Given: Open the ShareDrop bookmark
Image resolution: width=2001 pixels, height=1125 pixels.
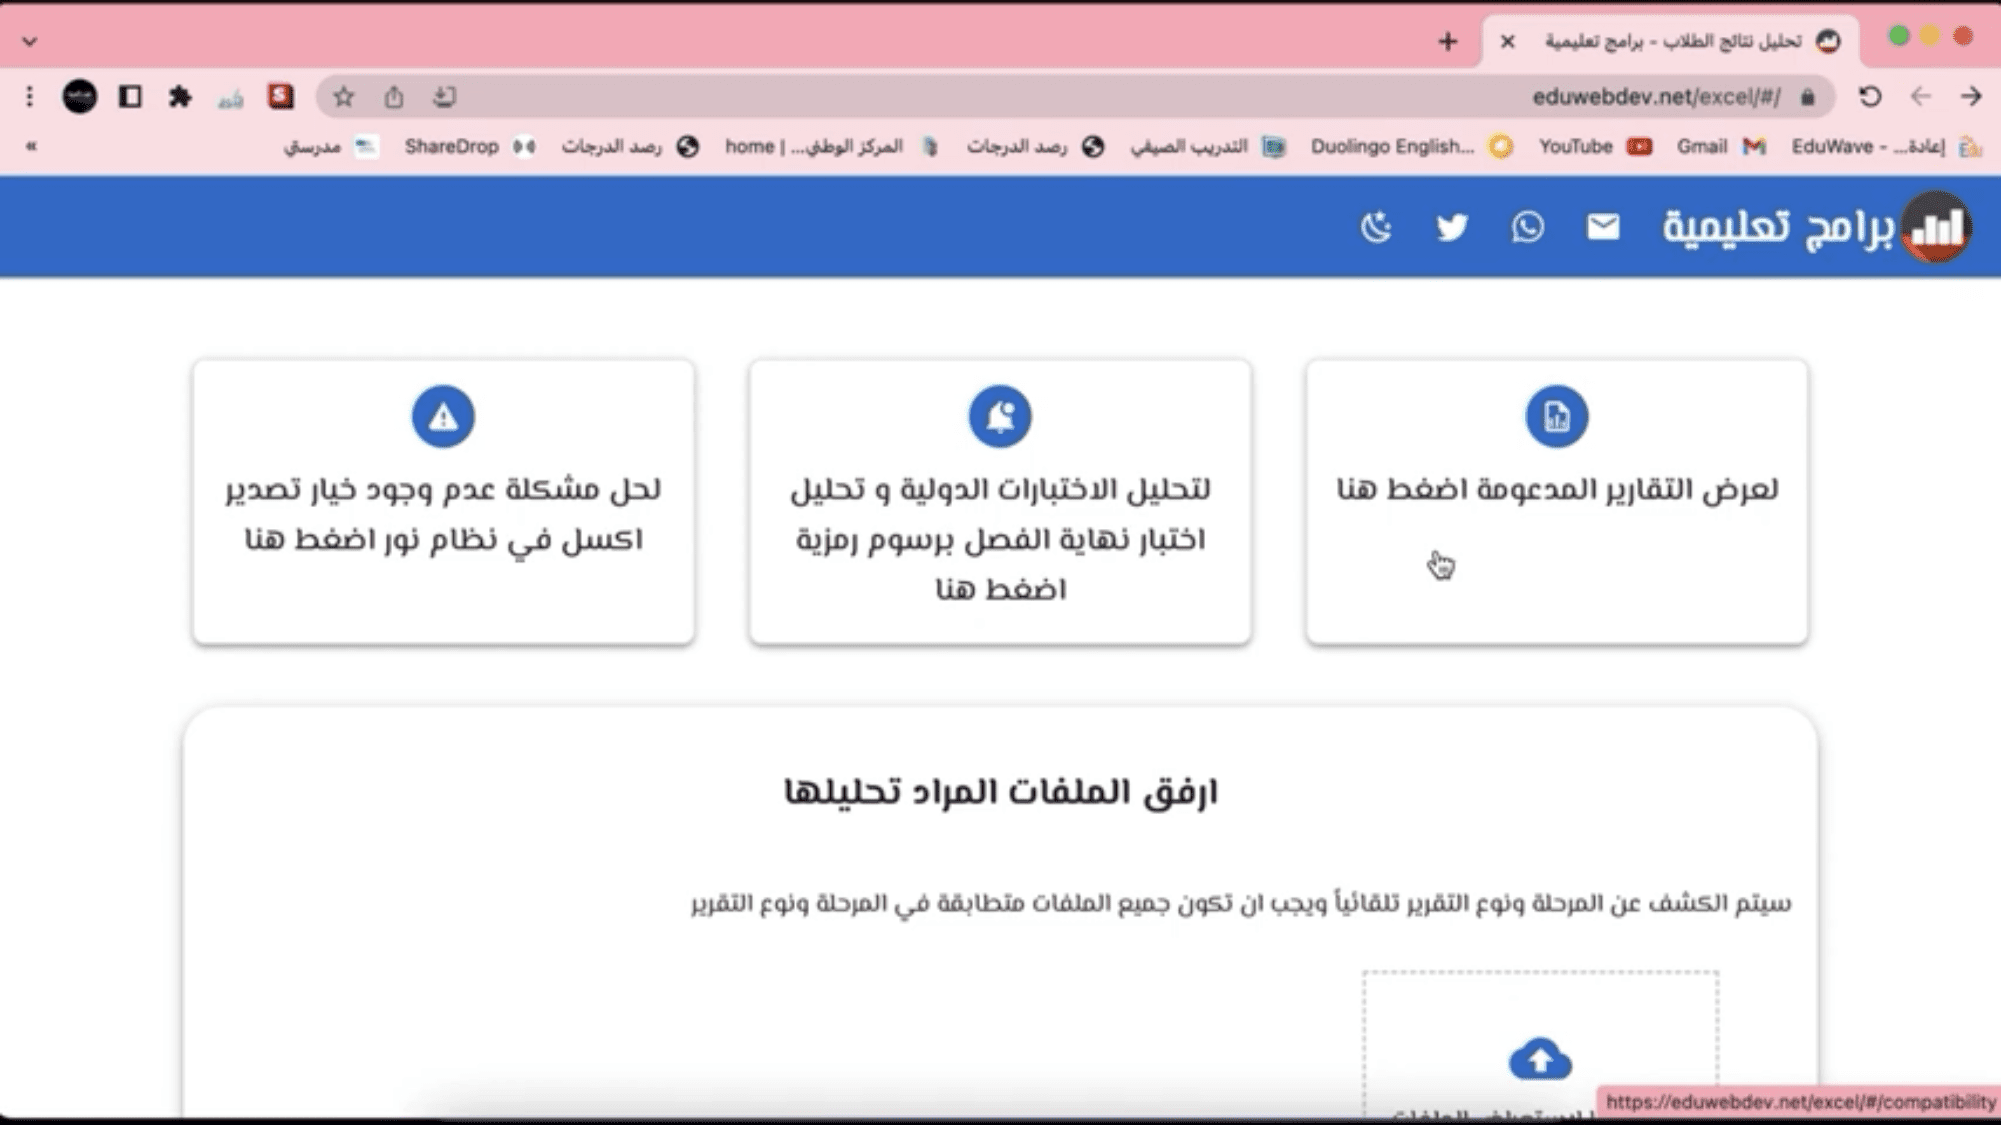Looking at the screenshot, I should (x=468, y=146).
